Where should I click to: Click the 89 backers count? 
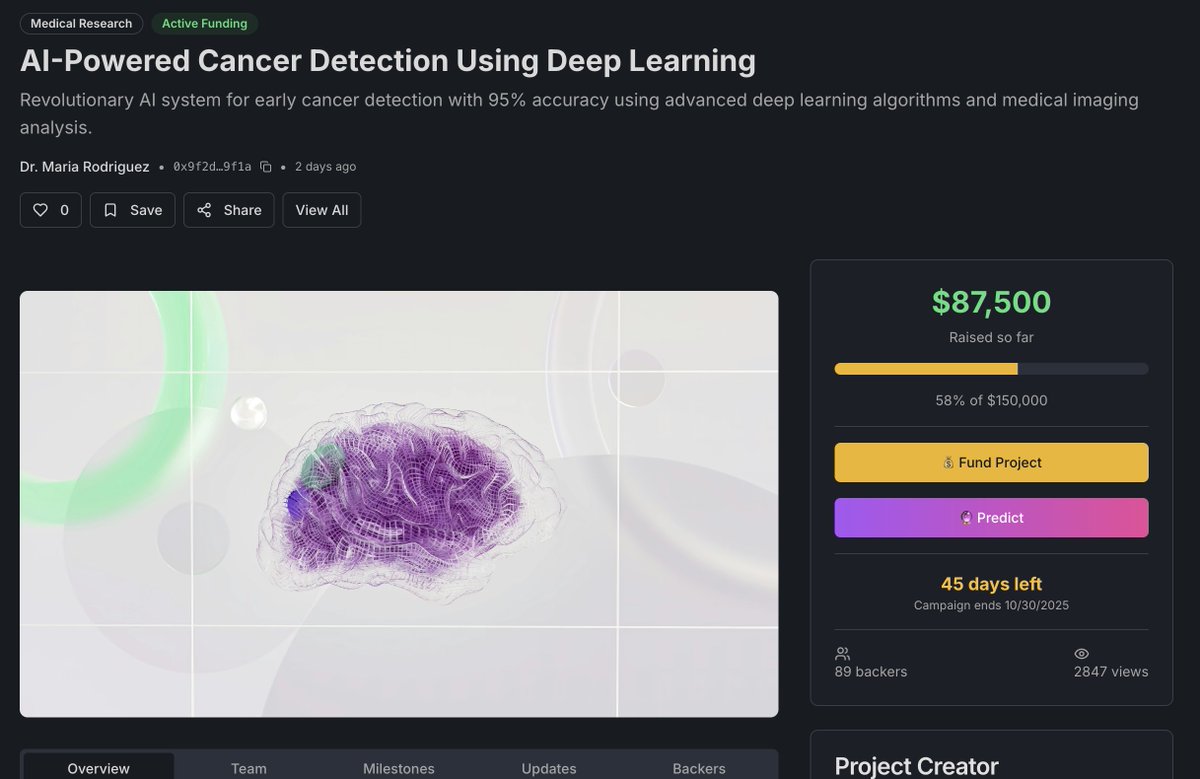[871, 672]
